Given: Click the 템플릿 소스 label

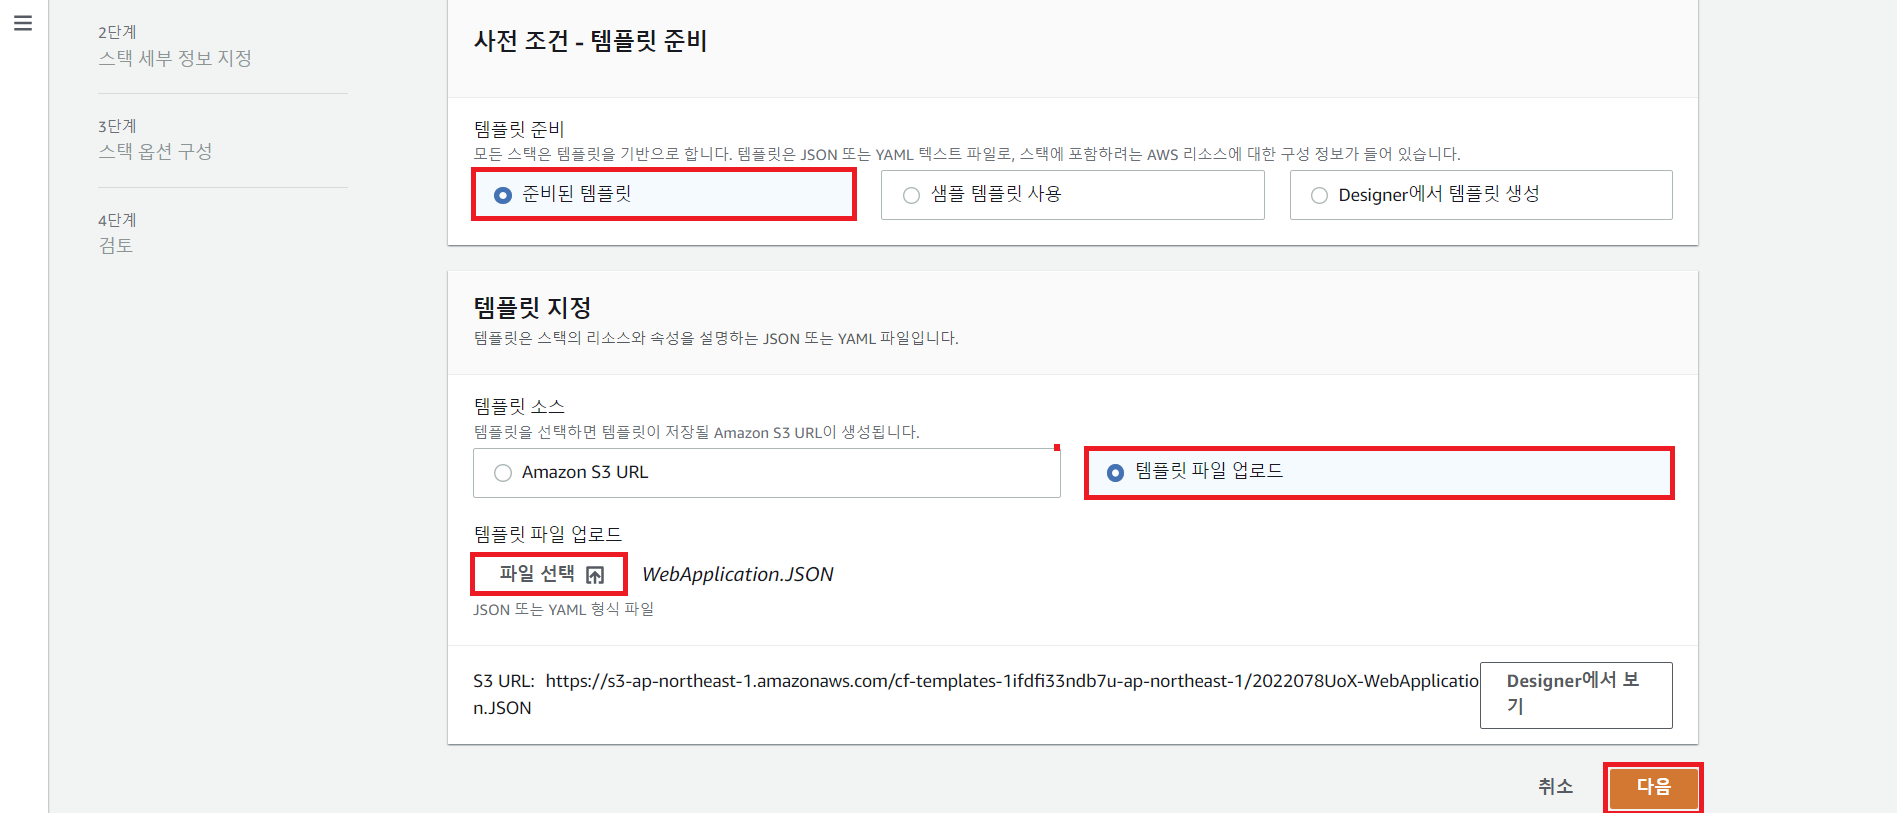Looking at the screenshot, I should (x=519, y=406).
